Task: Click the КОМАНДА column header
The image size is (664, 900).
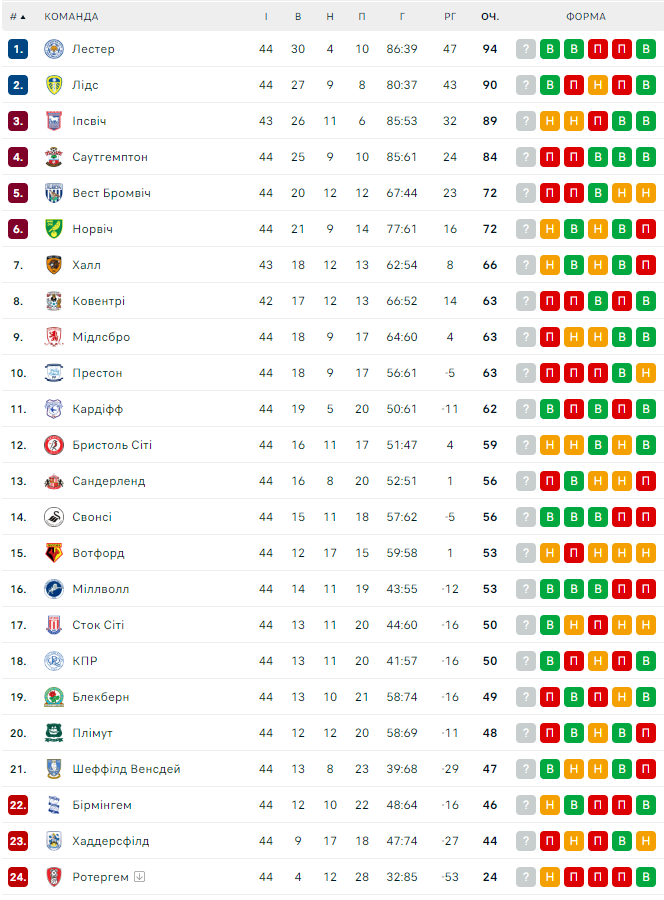Action: [x=72, y=16]
